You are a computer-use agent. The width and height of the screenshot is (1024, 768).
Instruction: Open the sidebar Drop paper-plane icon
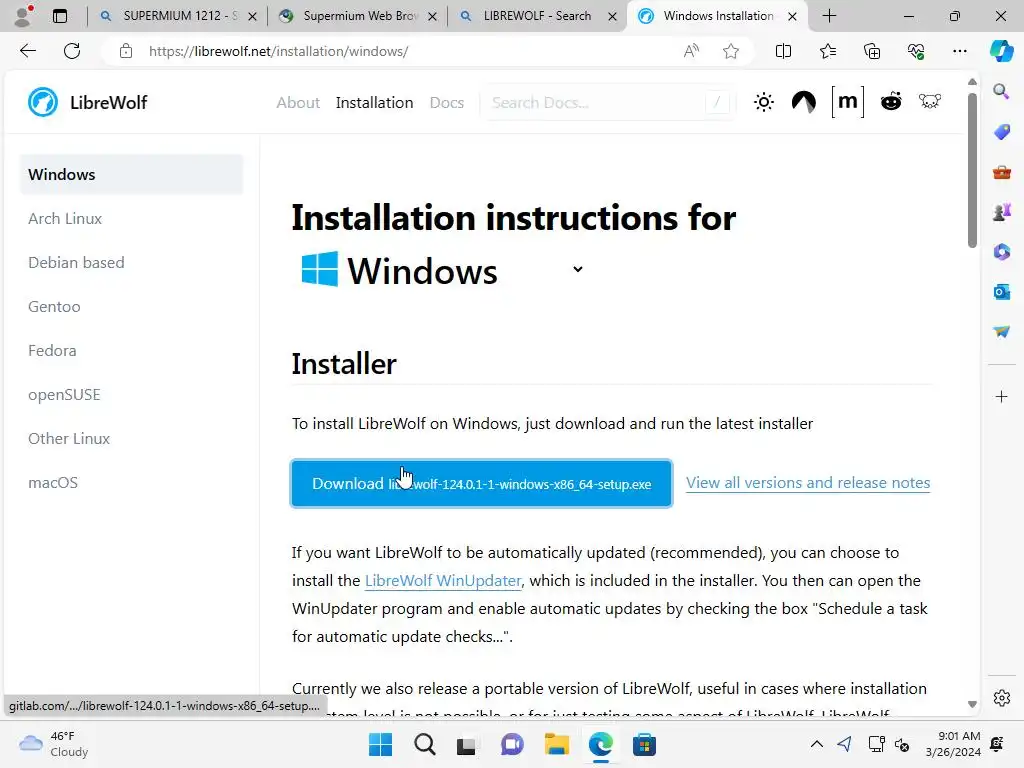click(x=1001, y=332)
